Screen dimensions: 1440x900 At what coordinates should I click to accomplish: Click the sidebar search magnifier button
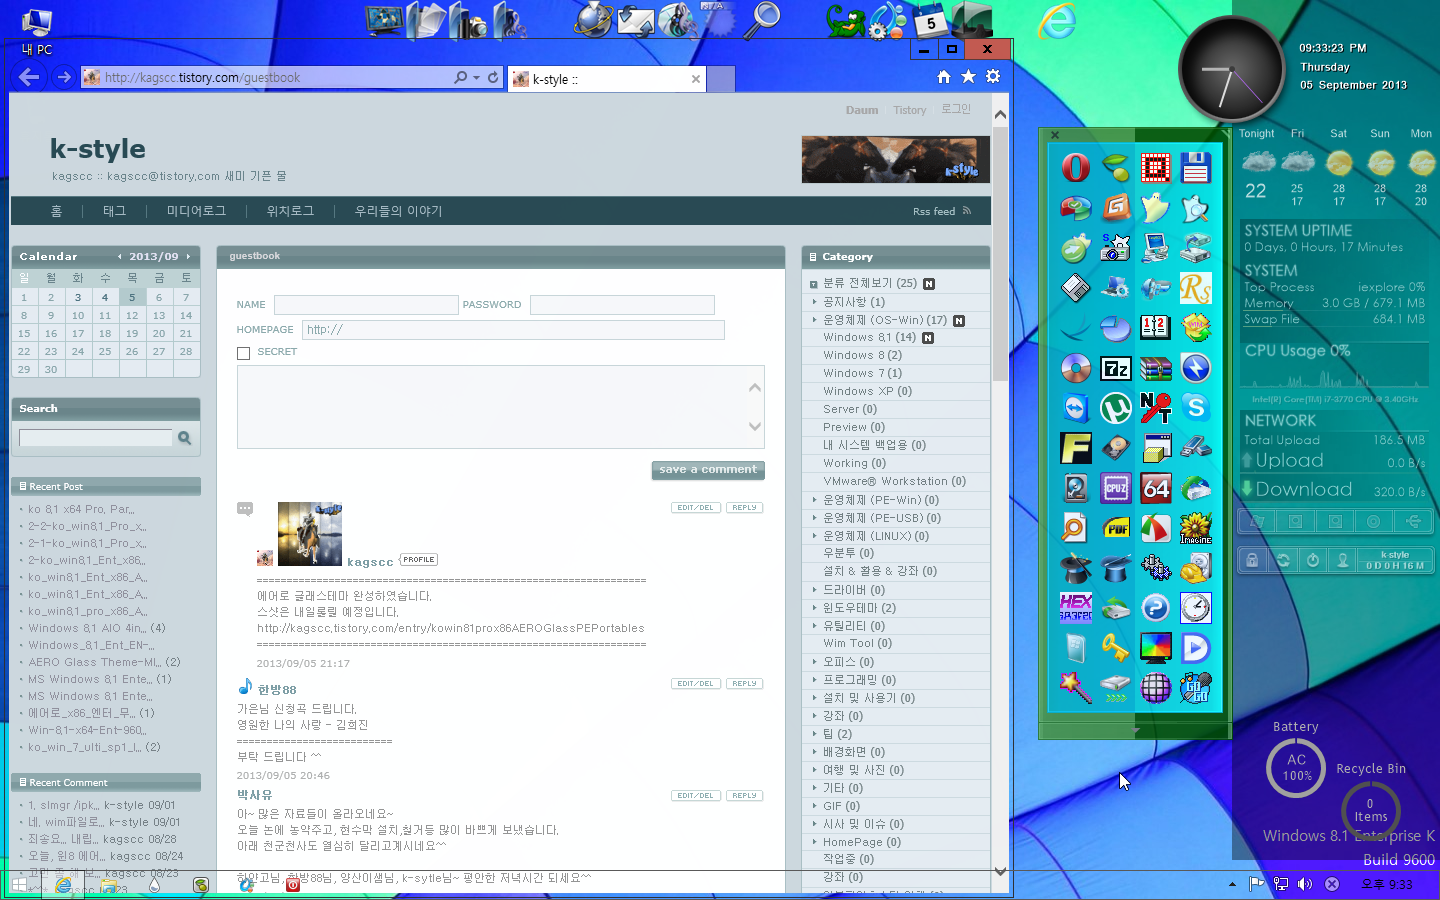coord(184,438)
